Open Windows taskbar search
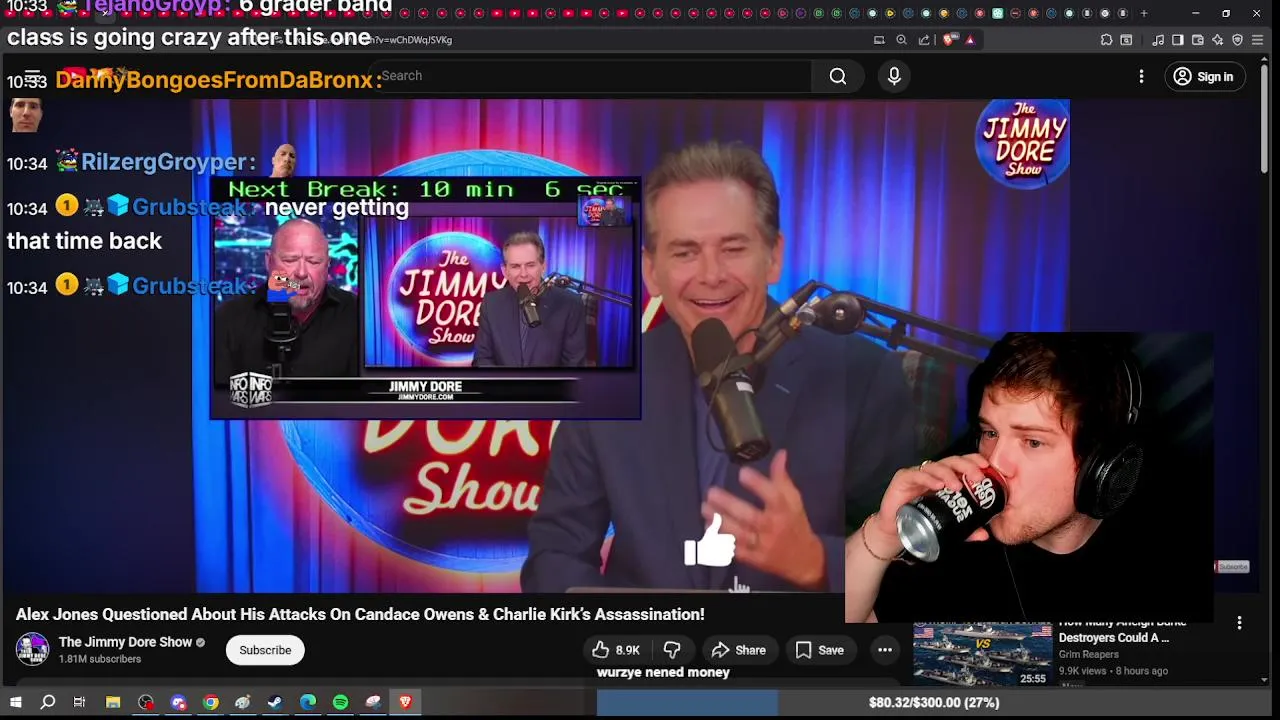The width and height of the screenshot is (1280, 720). coord(47,702)
